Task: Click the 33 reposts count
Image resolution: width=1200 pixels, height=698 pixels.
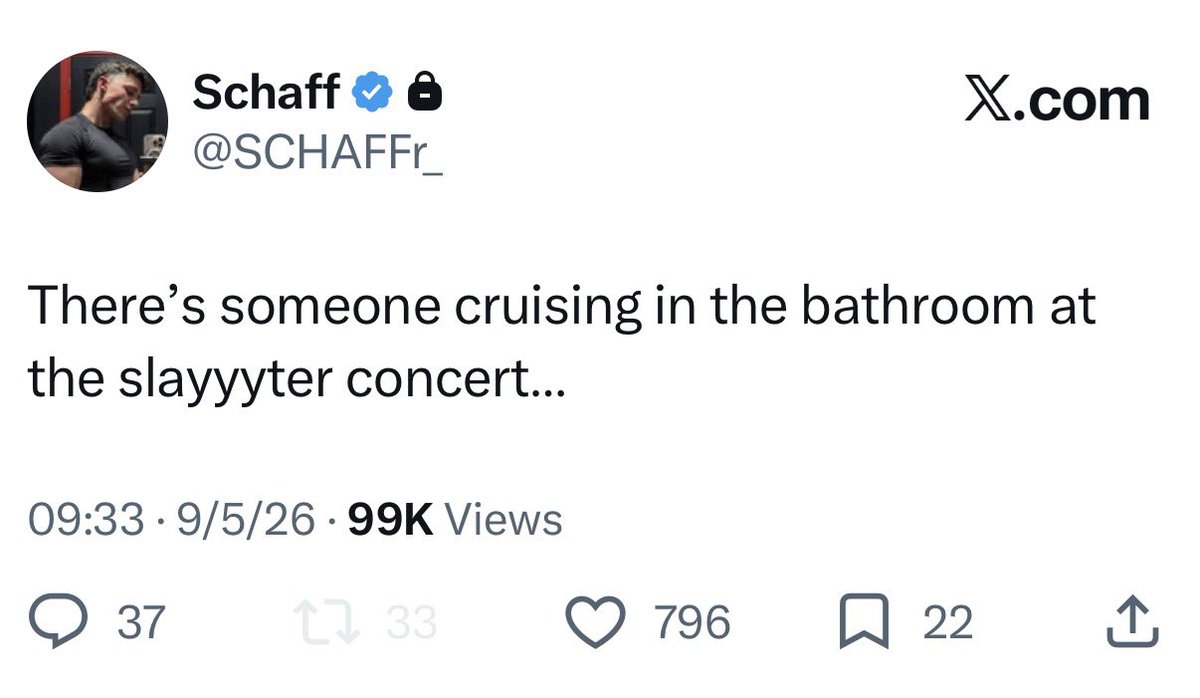Action: (x=412, y=623)
